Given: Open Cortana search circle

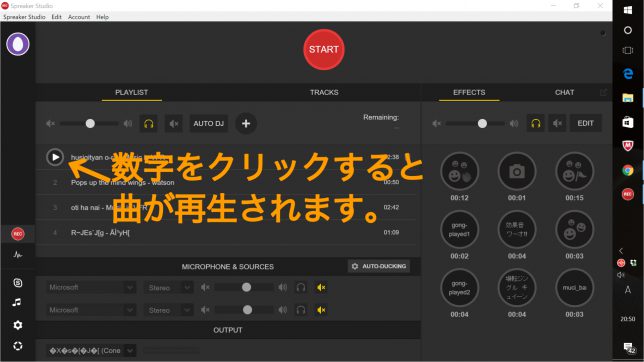Looking at the screenshot, I should [628, 30].
